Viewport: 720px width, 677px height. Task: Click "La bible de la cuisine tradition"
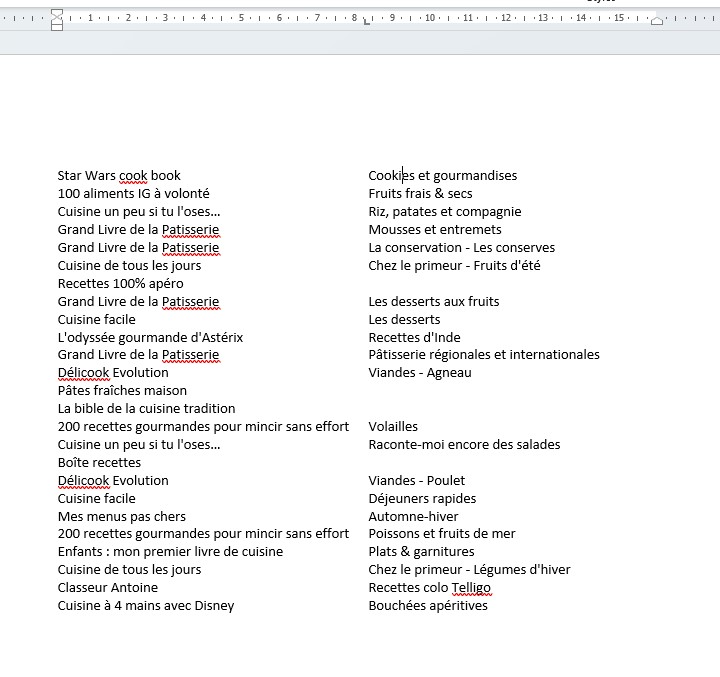pyautogui.click(x=146, y=409)
